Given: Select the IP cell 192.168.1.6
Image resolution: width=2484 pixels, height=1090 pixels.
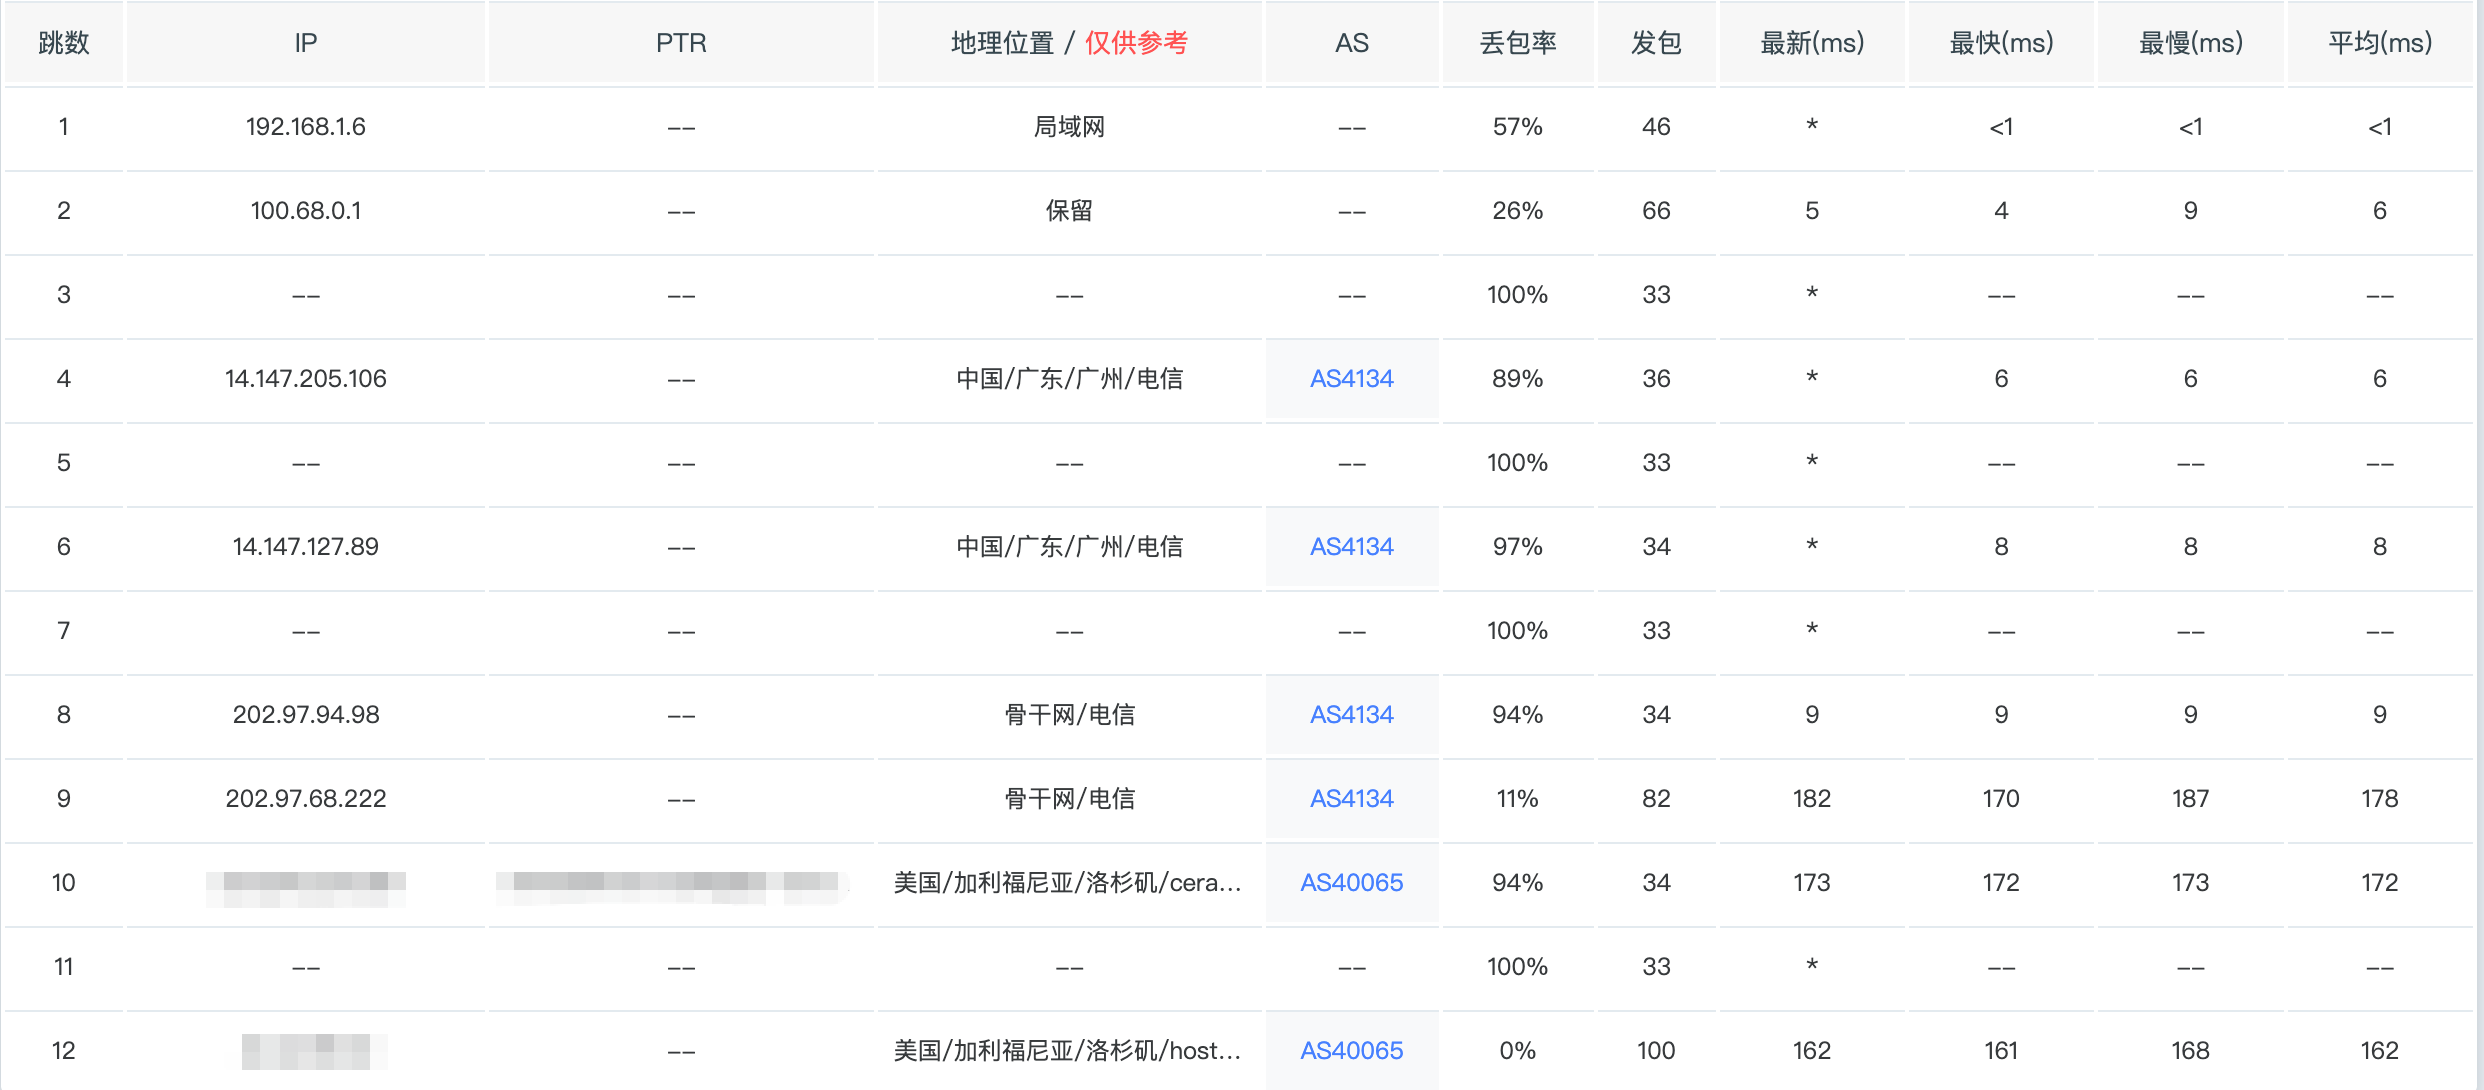Looking at the screenshot, I should point(306,127).
